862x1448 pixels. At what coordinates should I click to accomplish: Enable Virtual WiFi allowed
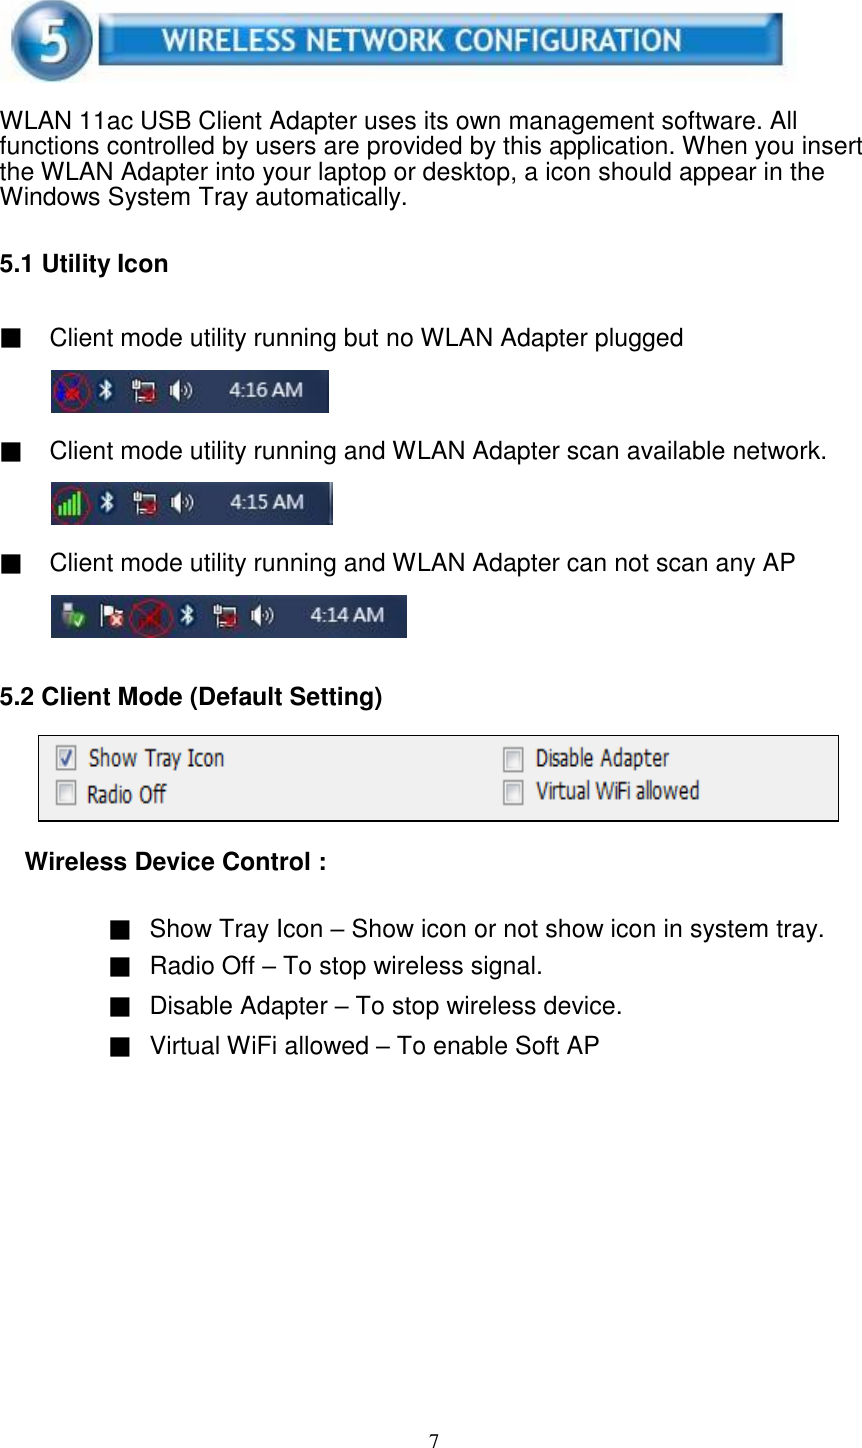click(513, 793)
